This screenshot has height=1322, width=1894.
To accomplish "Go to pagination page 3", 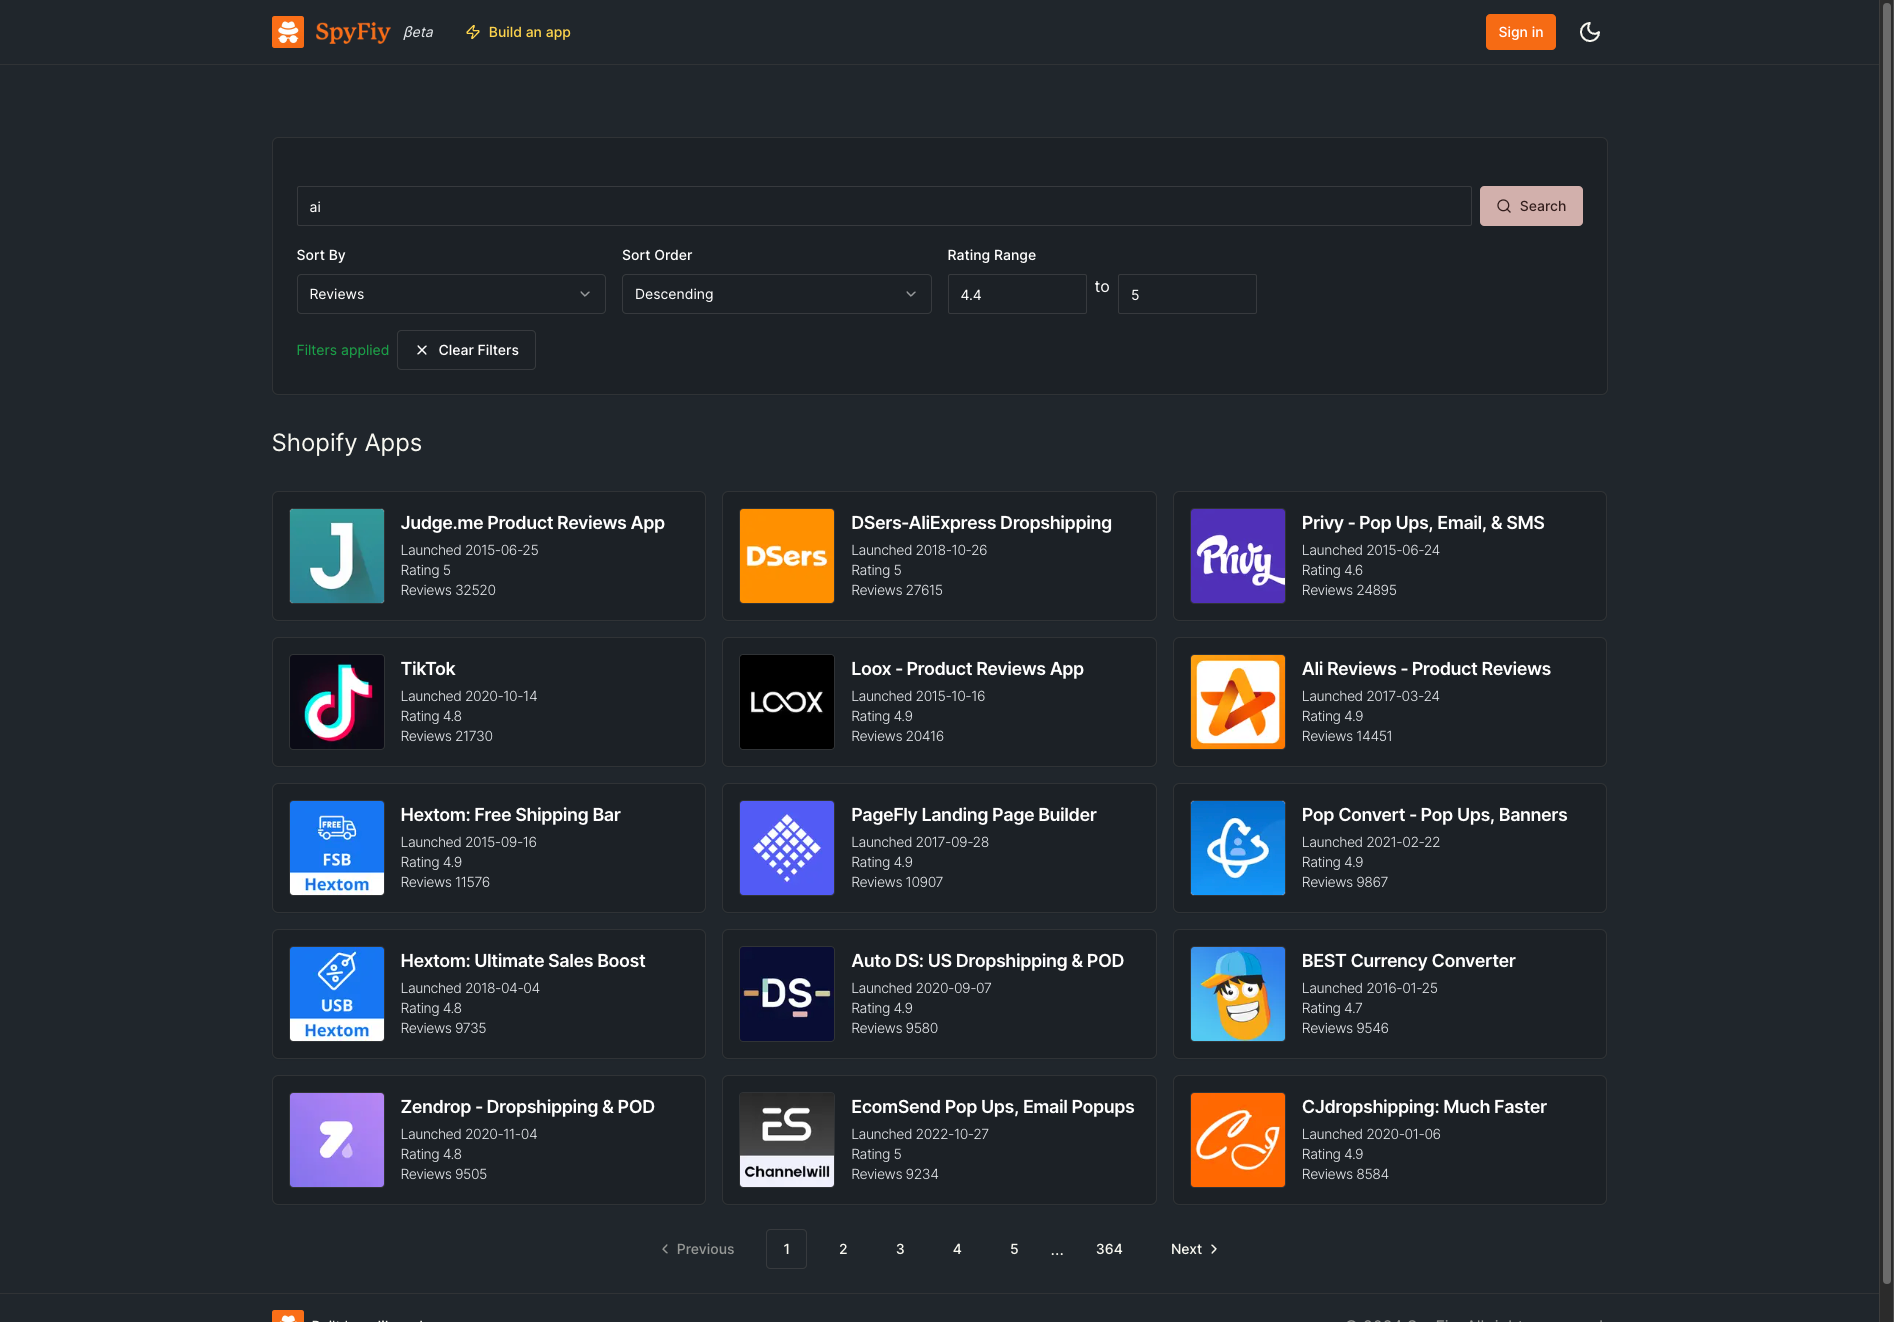I will point(900,1249).
